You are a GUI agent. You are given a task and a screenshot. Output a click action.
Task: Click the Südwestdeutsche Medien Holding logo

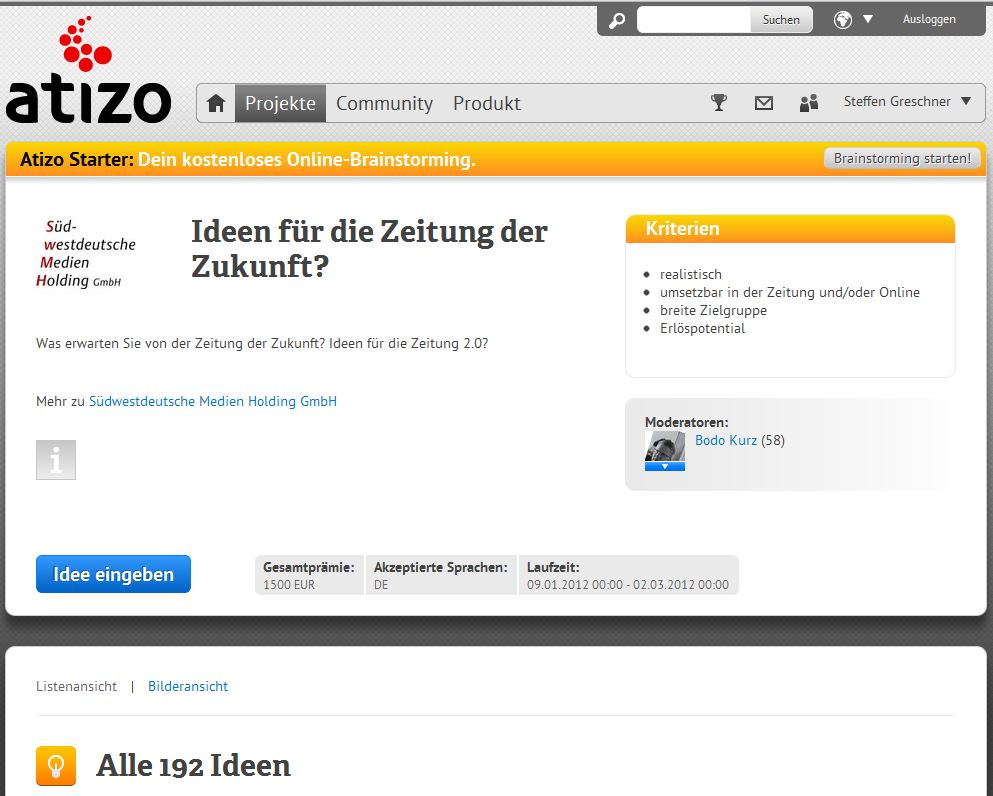(86, 253)
